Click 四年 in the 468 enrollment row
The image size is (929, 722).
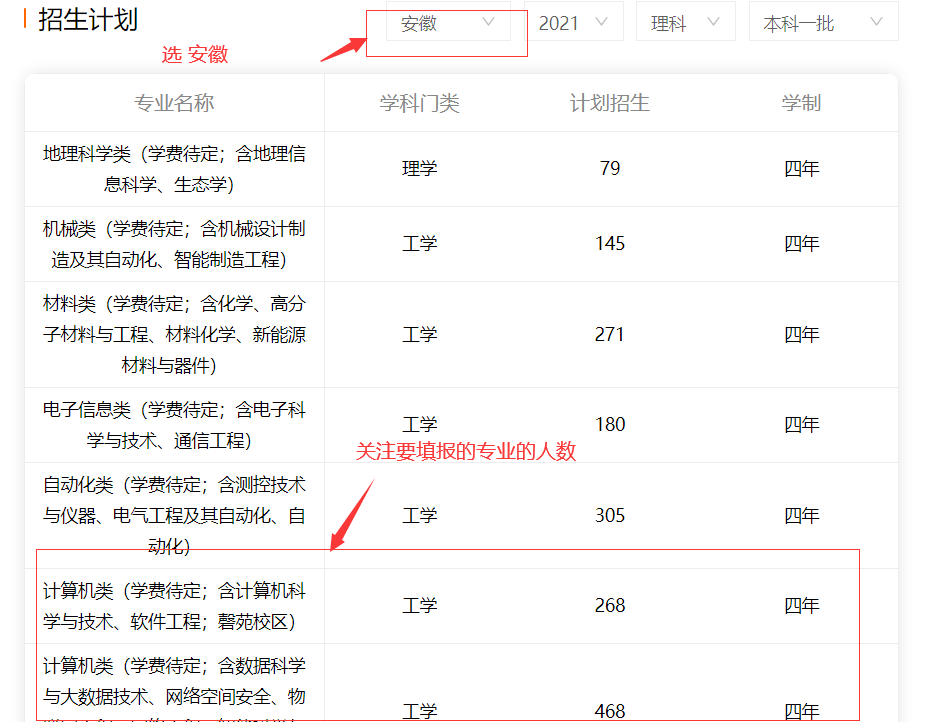[x=802, y=711]
